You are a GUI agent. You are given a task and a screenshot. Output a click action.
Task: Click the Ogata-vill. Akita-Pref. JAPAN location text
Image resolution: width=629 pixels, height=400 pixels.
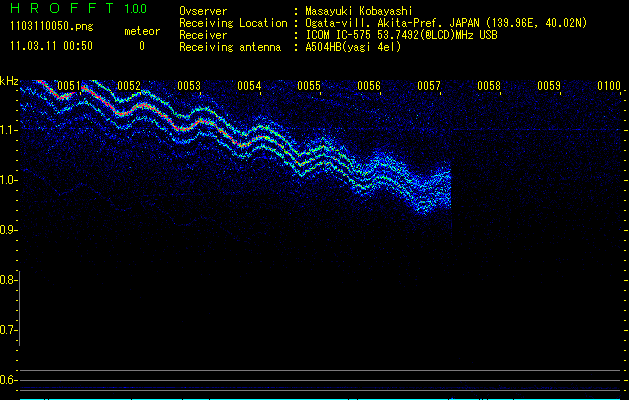tap(446, 23)
